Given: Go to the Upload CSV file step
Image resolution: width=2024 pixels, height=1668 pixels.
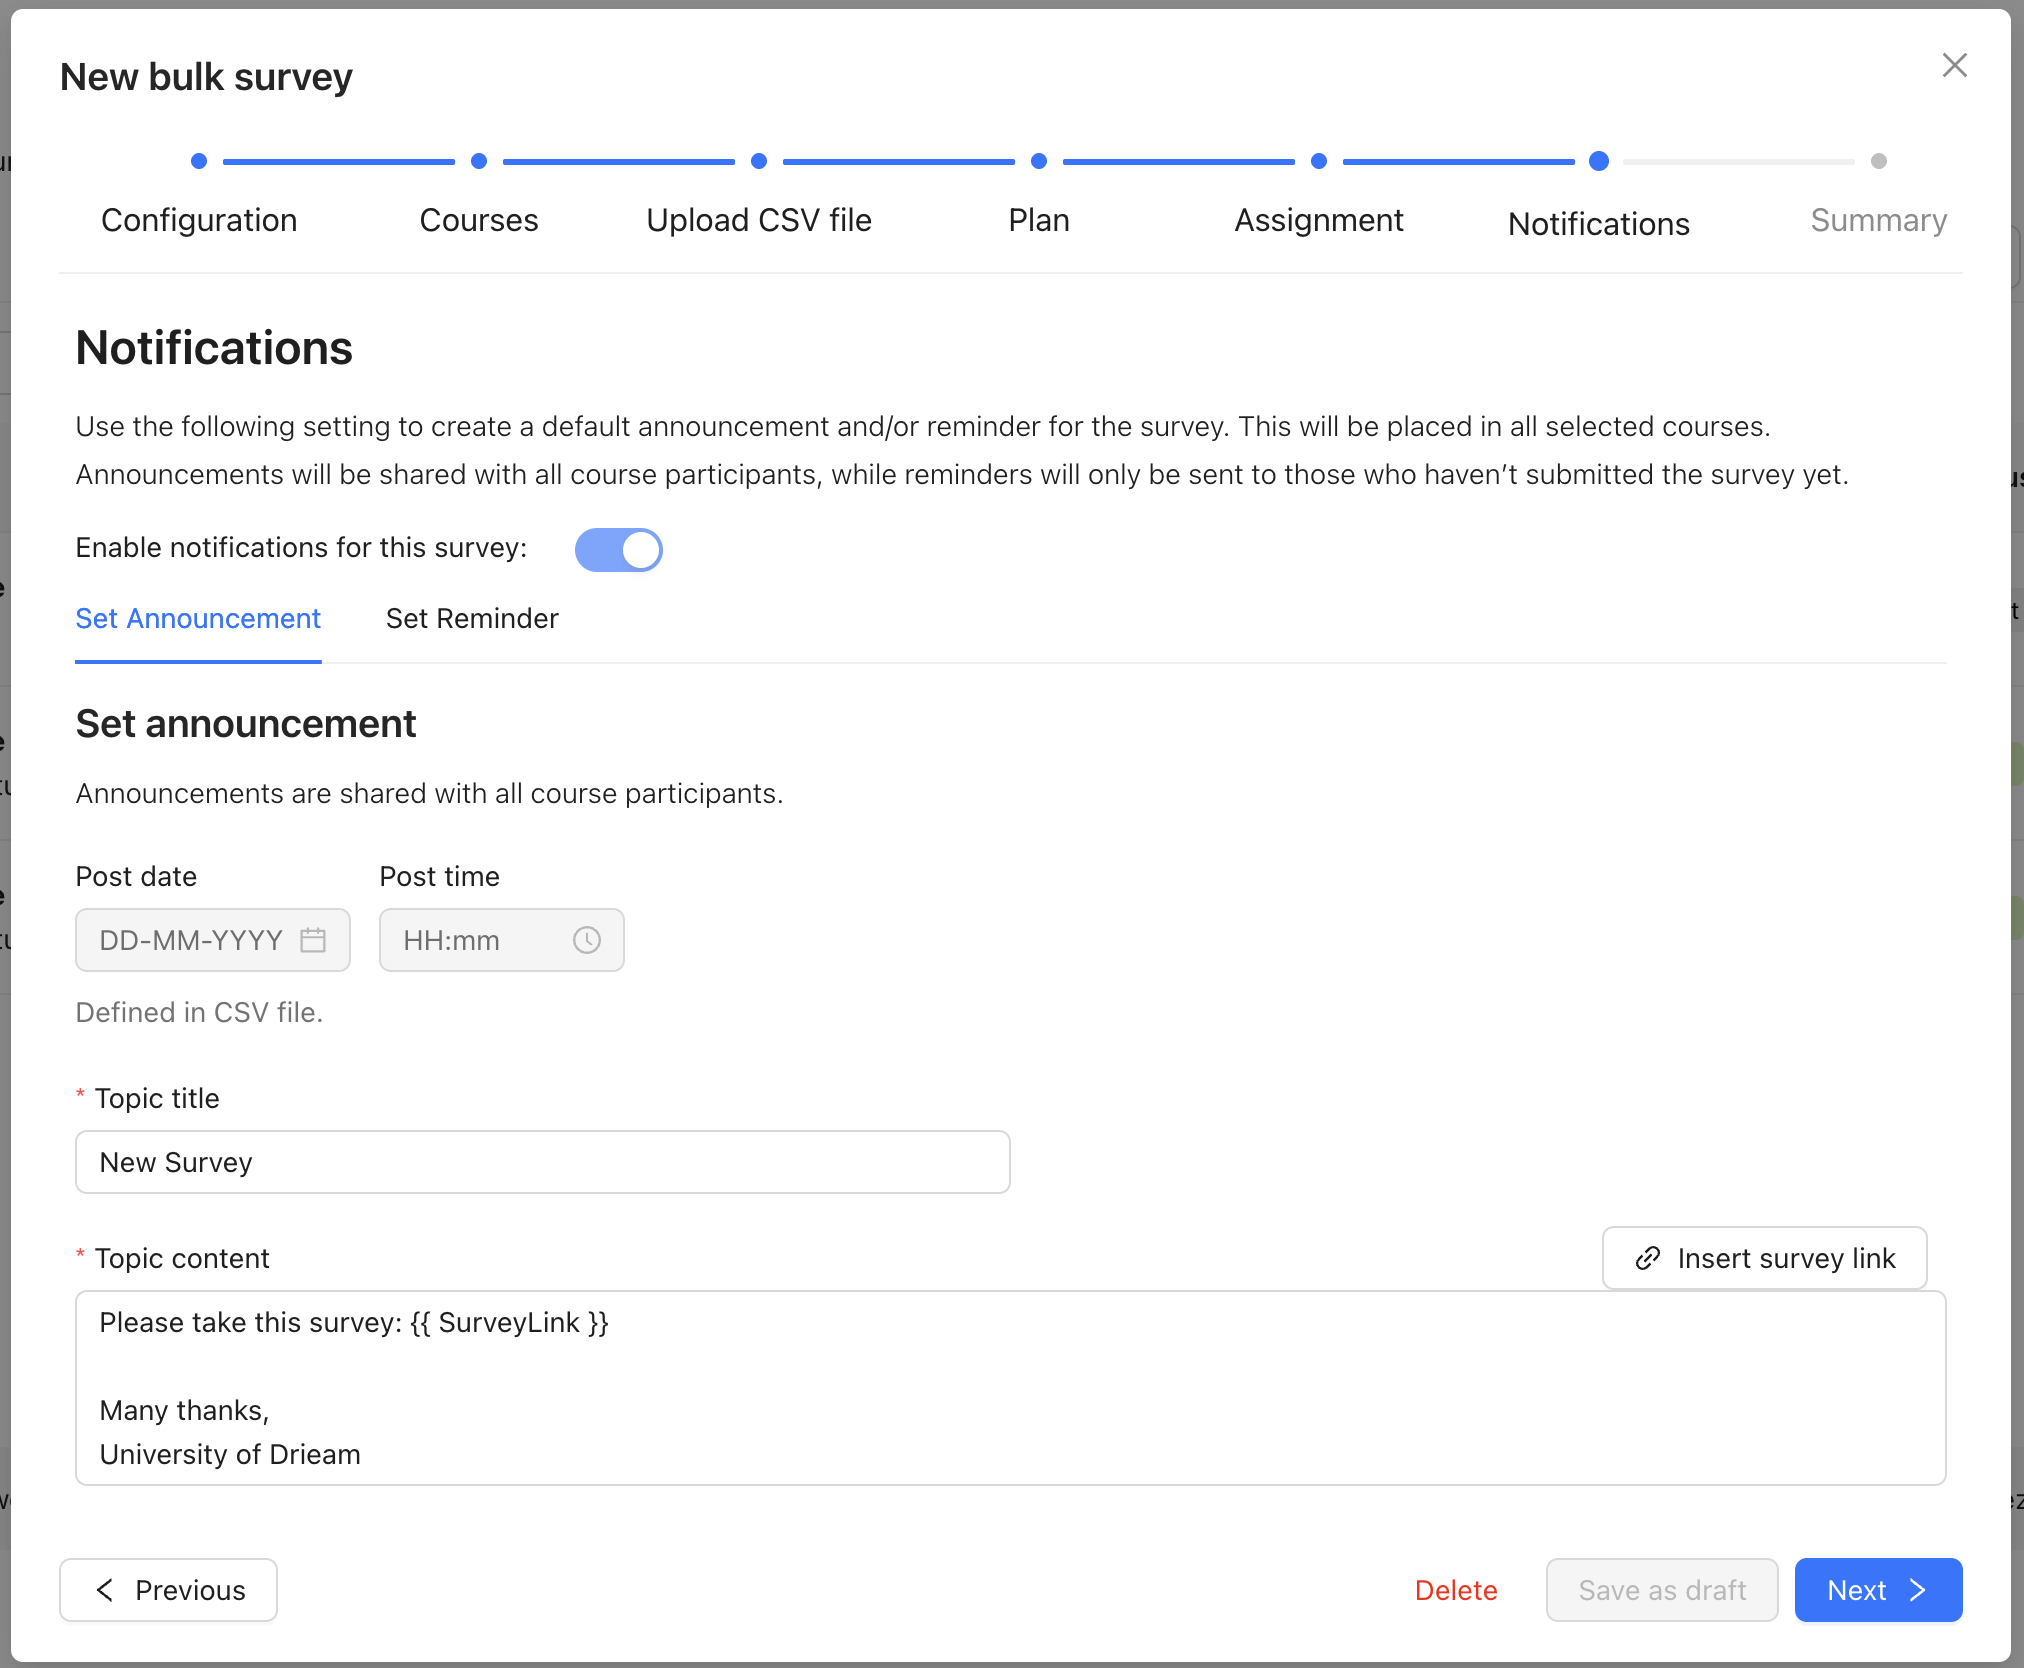Looking at the screenshot, I should point(759,220).
